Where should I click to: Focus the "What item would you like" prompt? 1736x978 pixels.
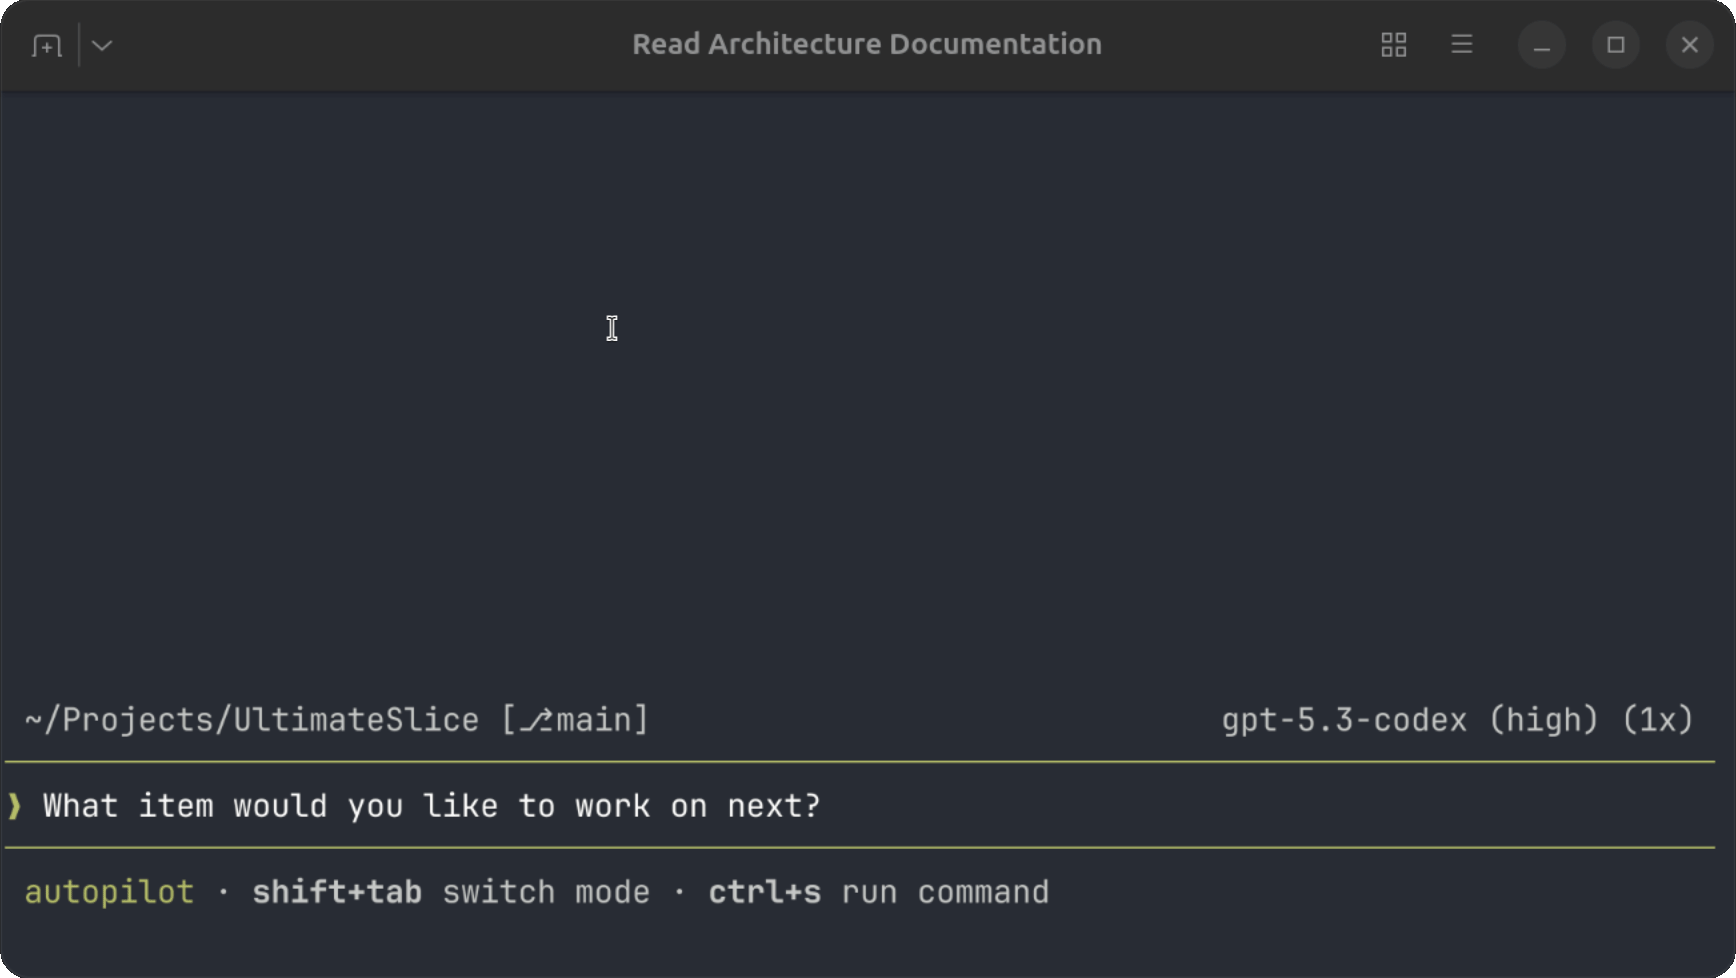click(x=431, y=806)
